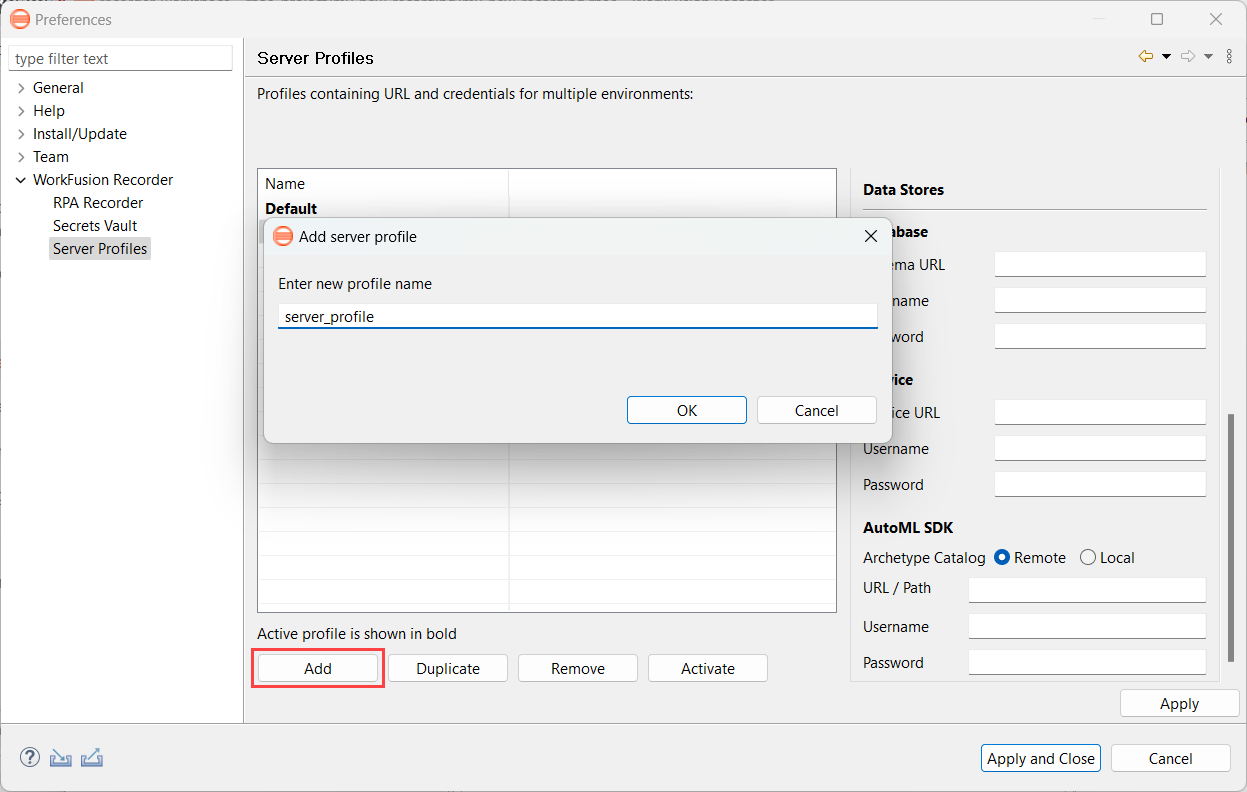
Task: Click the Service URL field
Action: point(1100,412)
